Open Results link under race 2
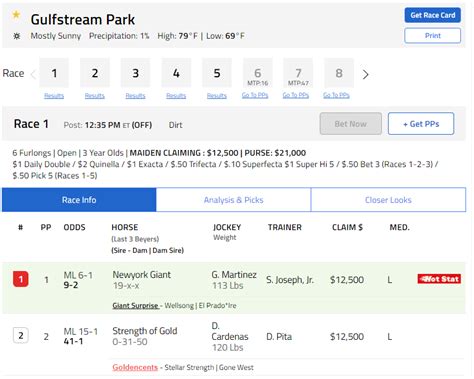This screenshot has height=379, width=474. click(x=95, y=96)
